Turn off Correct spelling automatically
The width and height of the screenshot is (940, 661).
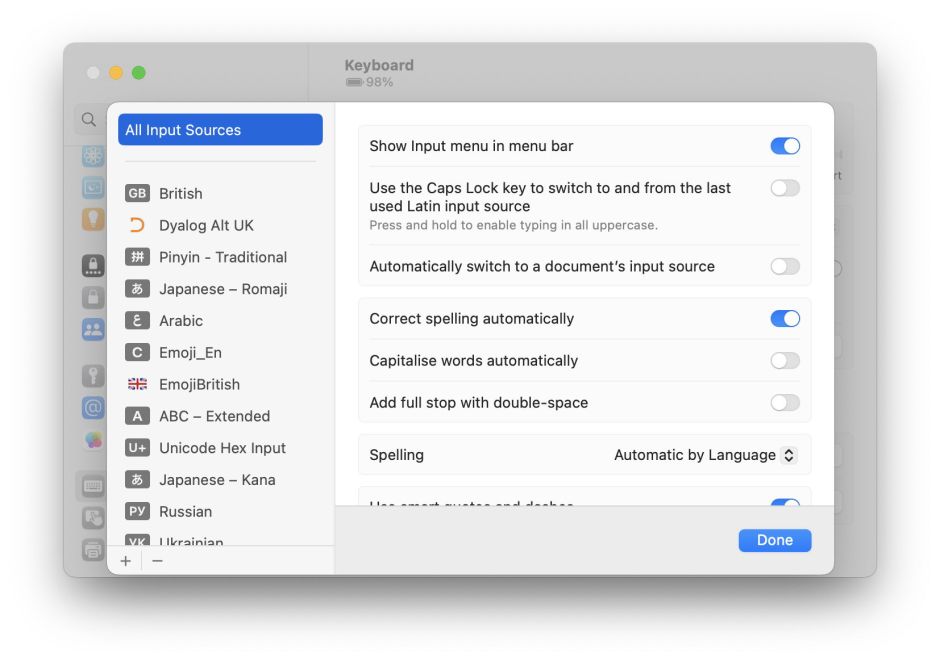(x=785, y=319)
